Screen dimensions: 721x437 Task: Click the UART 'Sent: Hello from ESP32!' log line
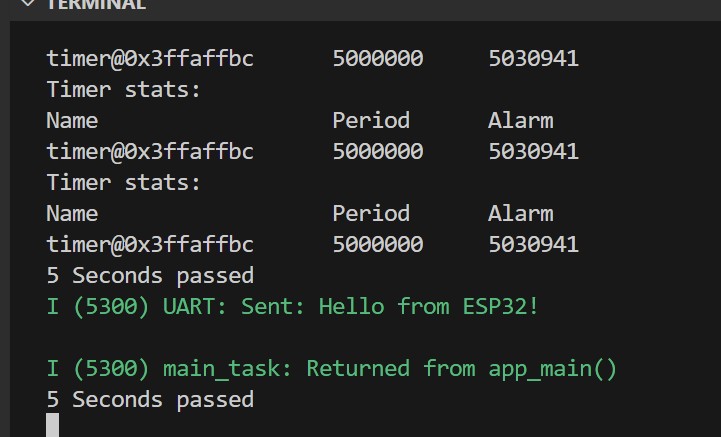[x=293, y=306]
